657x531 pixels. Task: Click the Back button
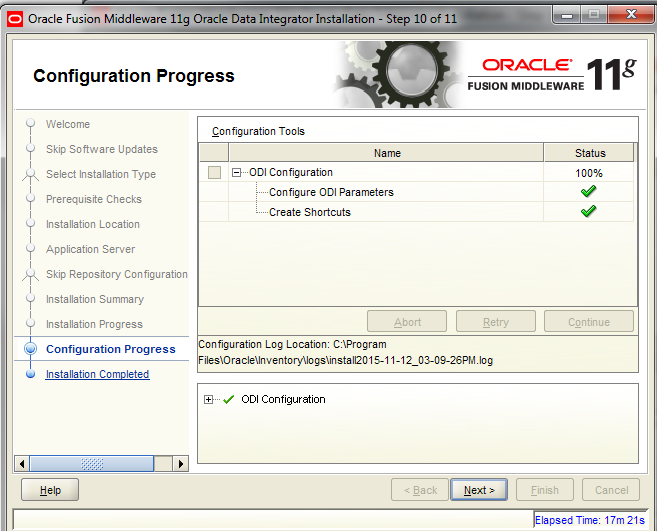(x=420, y=490)
